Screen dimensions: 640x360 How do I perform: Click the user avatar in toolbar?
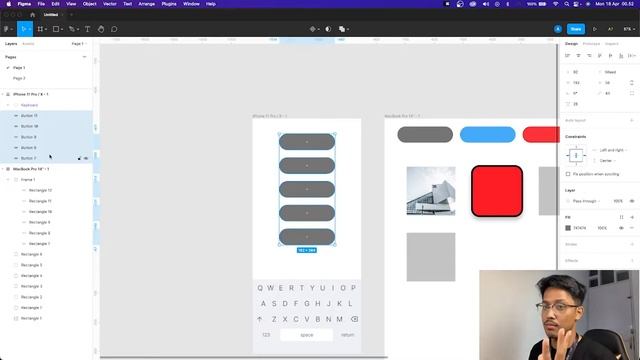click(x=558, y=29)
